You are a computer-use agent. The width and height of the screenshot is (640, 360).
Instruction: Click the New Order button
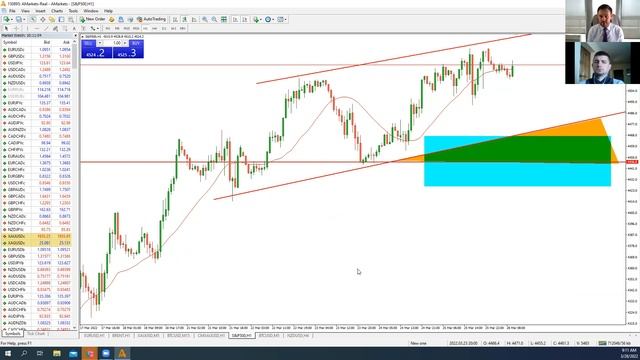coord(93,19)
